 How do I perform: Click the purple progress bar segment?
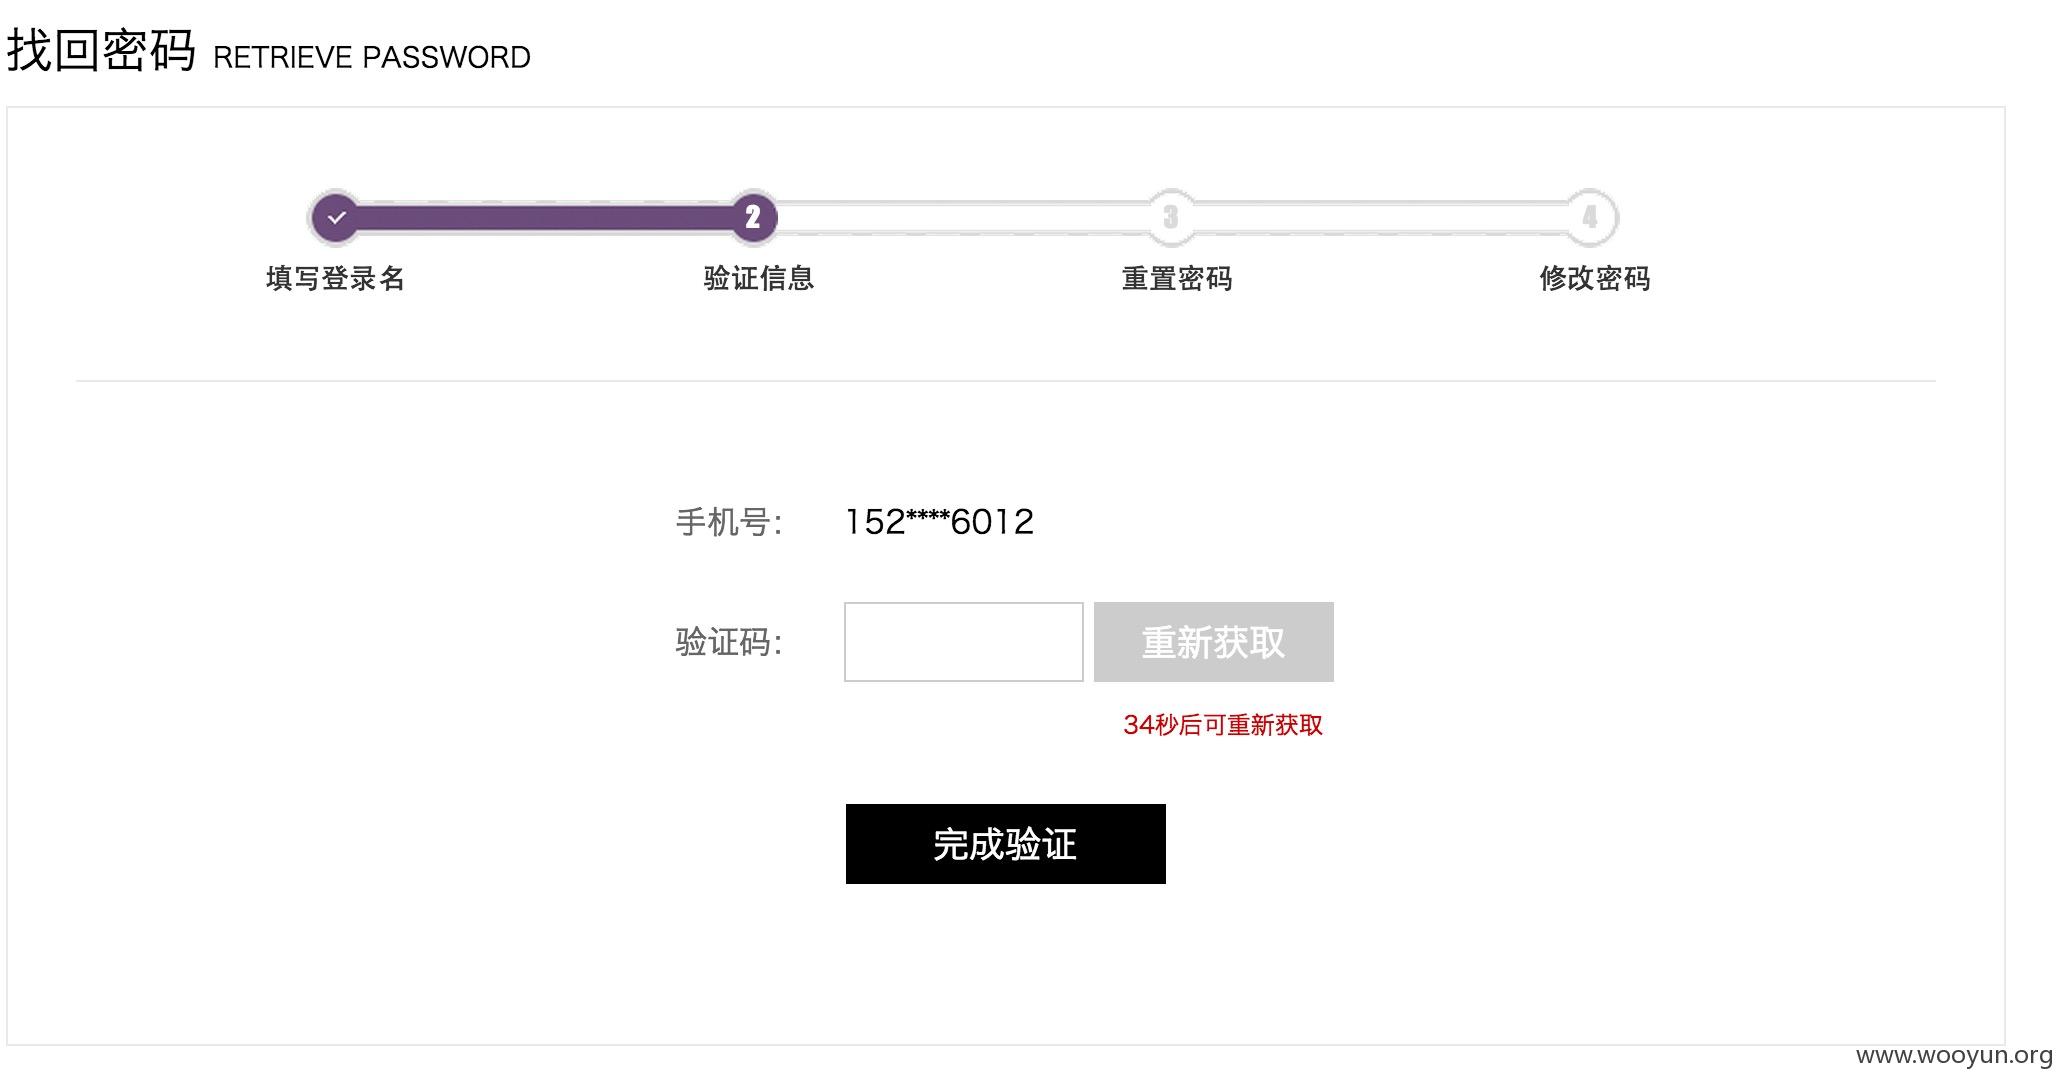tap(545, 217)
